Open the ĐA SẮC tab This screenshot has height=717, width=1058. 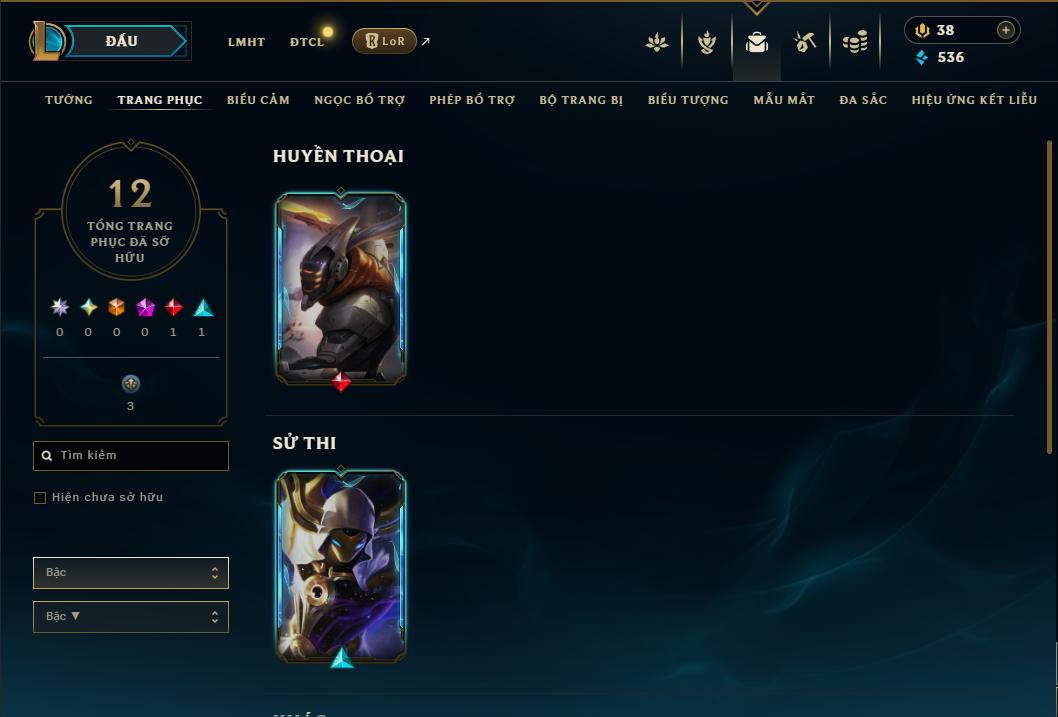tap(863, 100)
